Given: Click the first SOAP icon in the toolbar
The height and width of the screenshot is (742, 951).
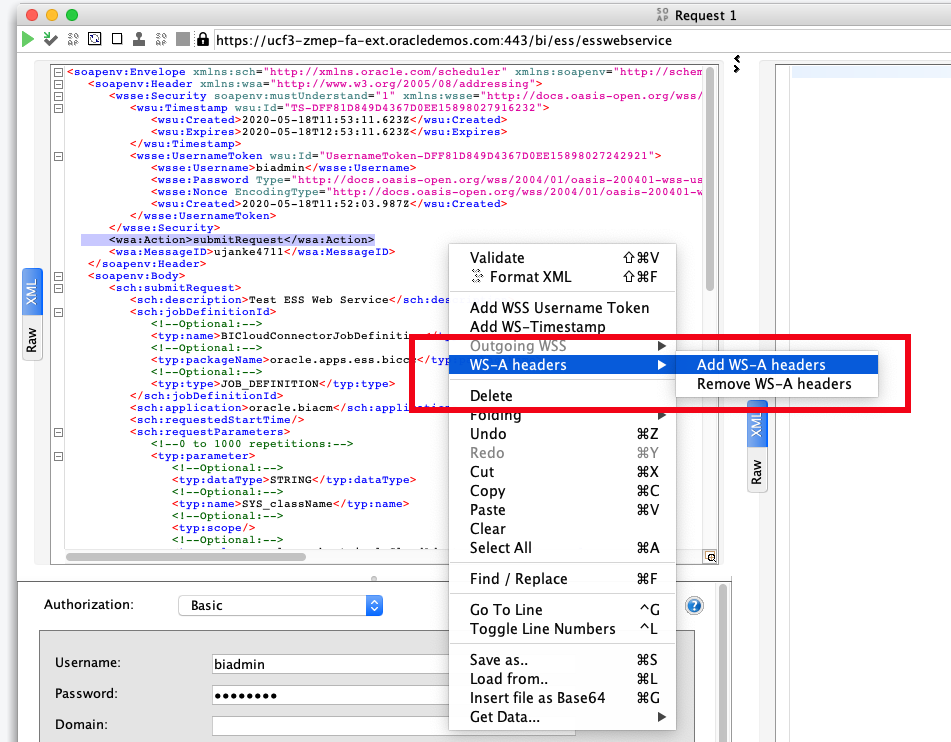Looking at the screenshot, I should point(72,41).
